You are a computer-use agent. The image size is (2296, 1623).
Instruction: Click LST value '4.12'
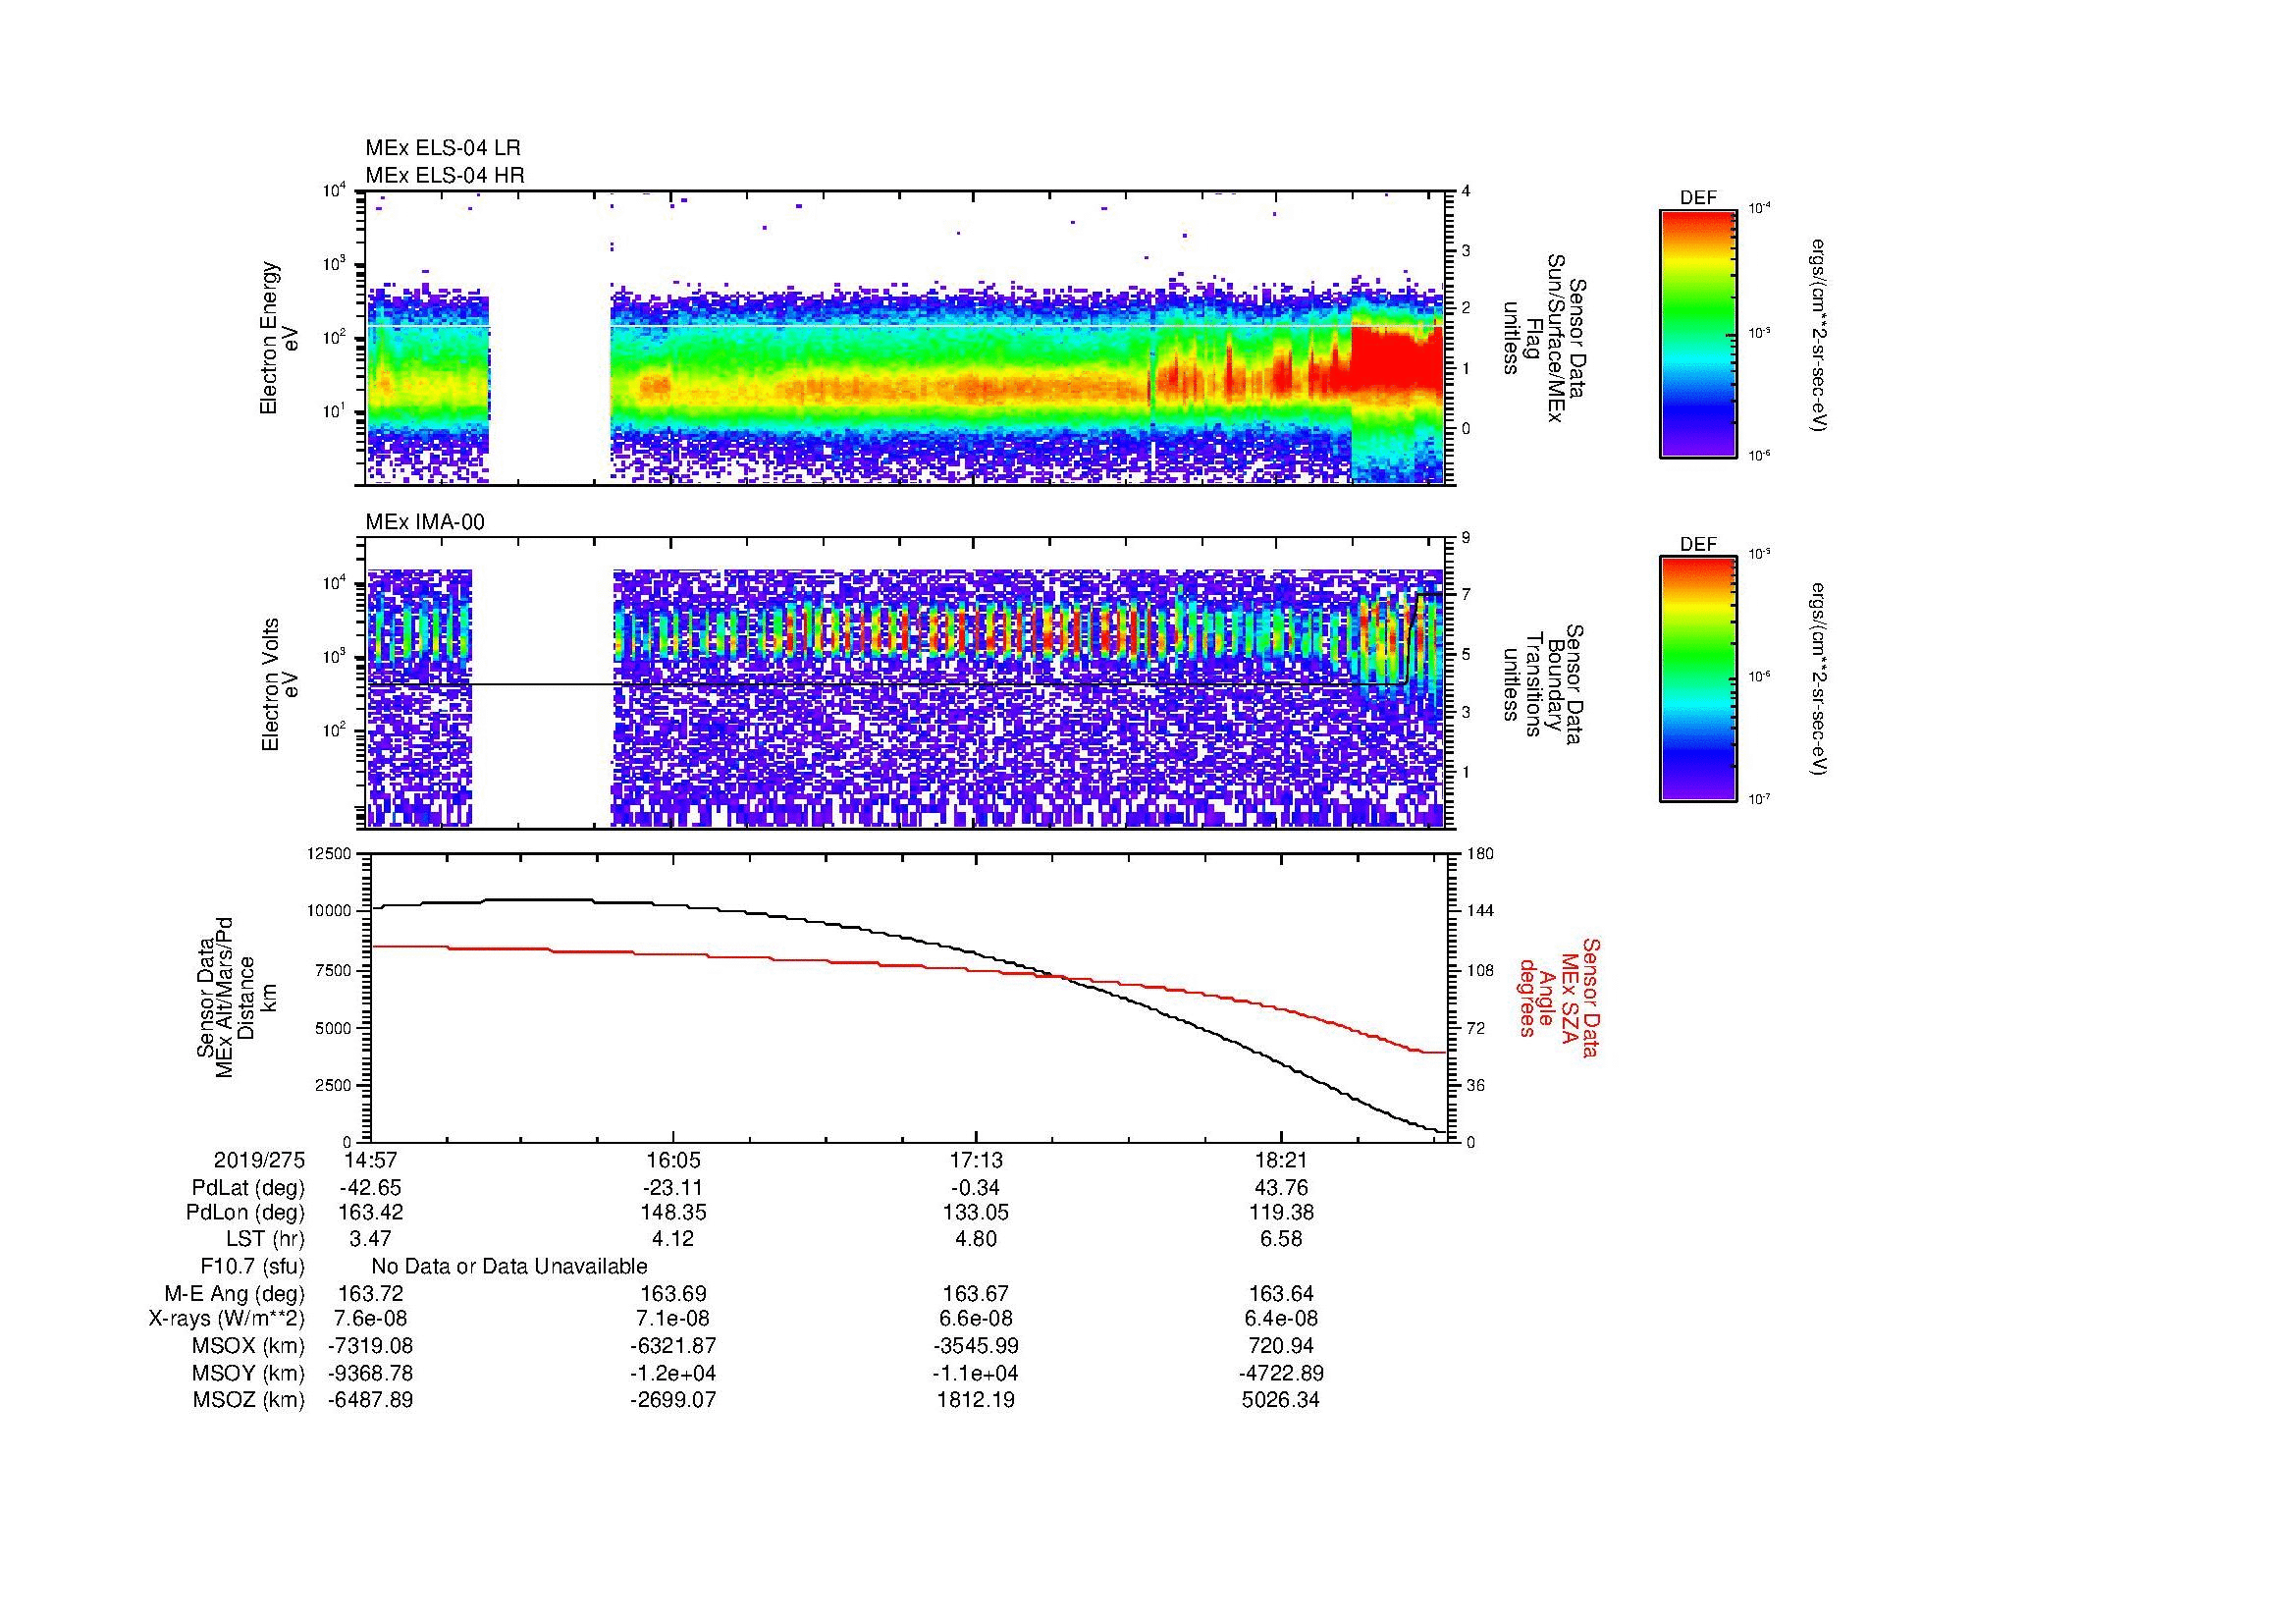(673, 1239)
